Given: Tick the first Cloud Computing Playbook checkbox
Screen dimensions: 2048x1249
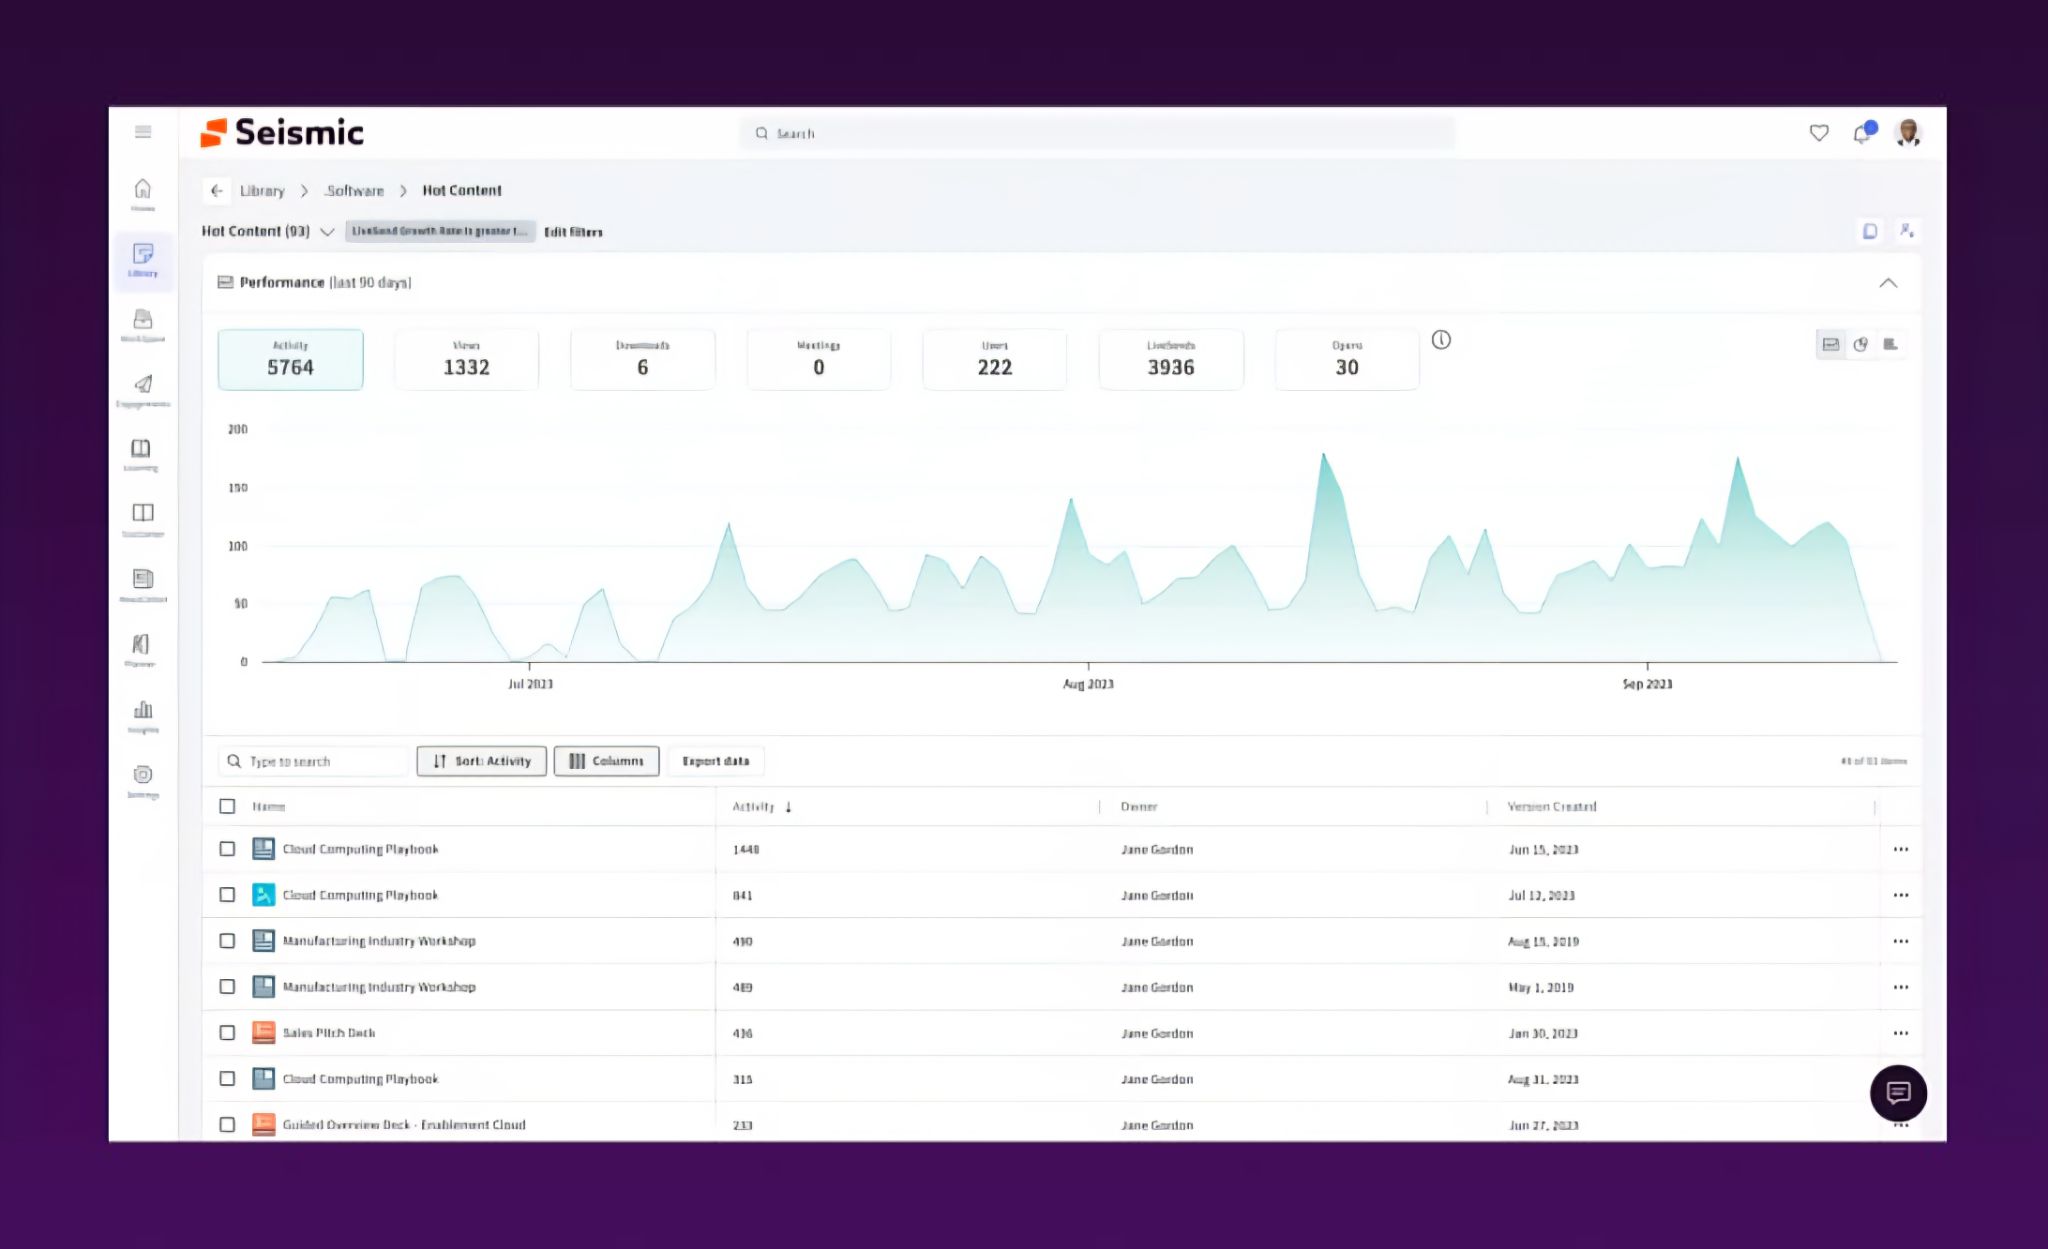Looking at the screenshot, I should (227, 849).
